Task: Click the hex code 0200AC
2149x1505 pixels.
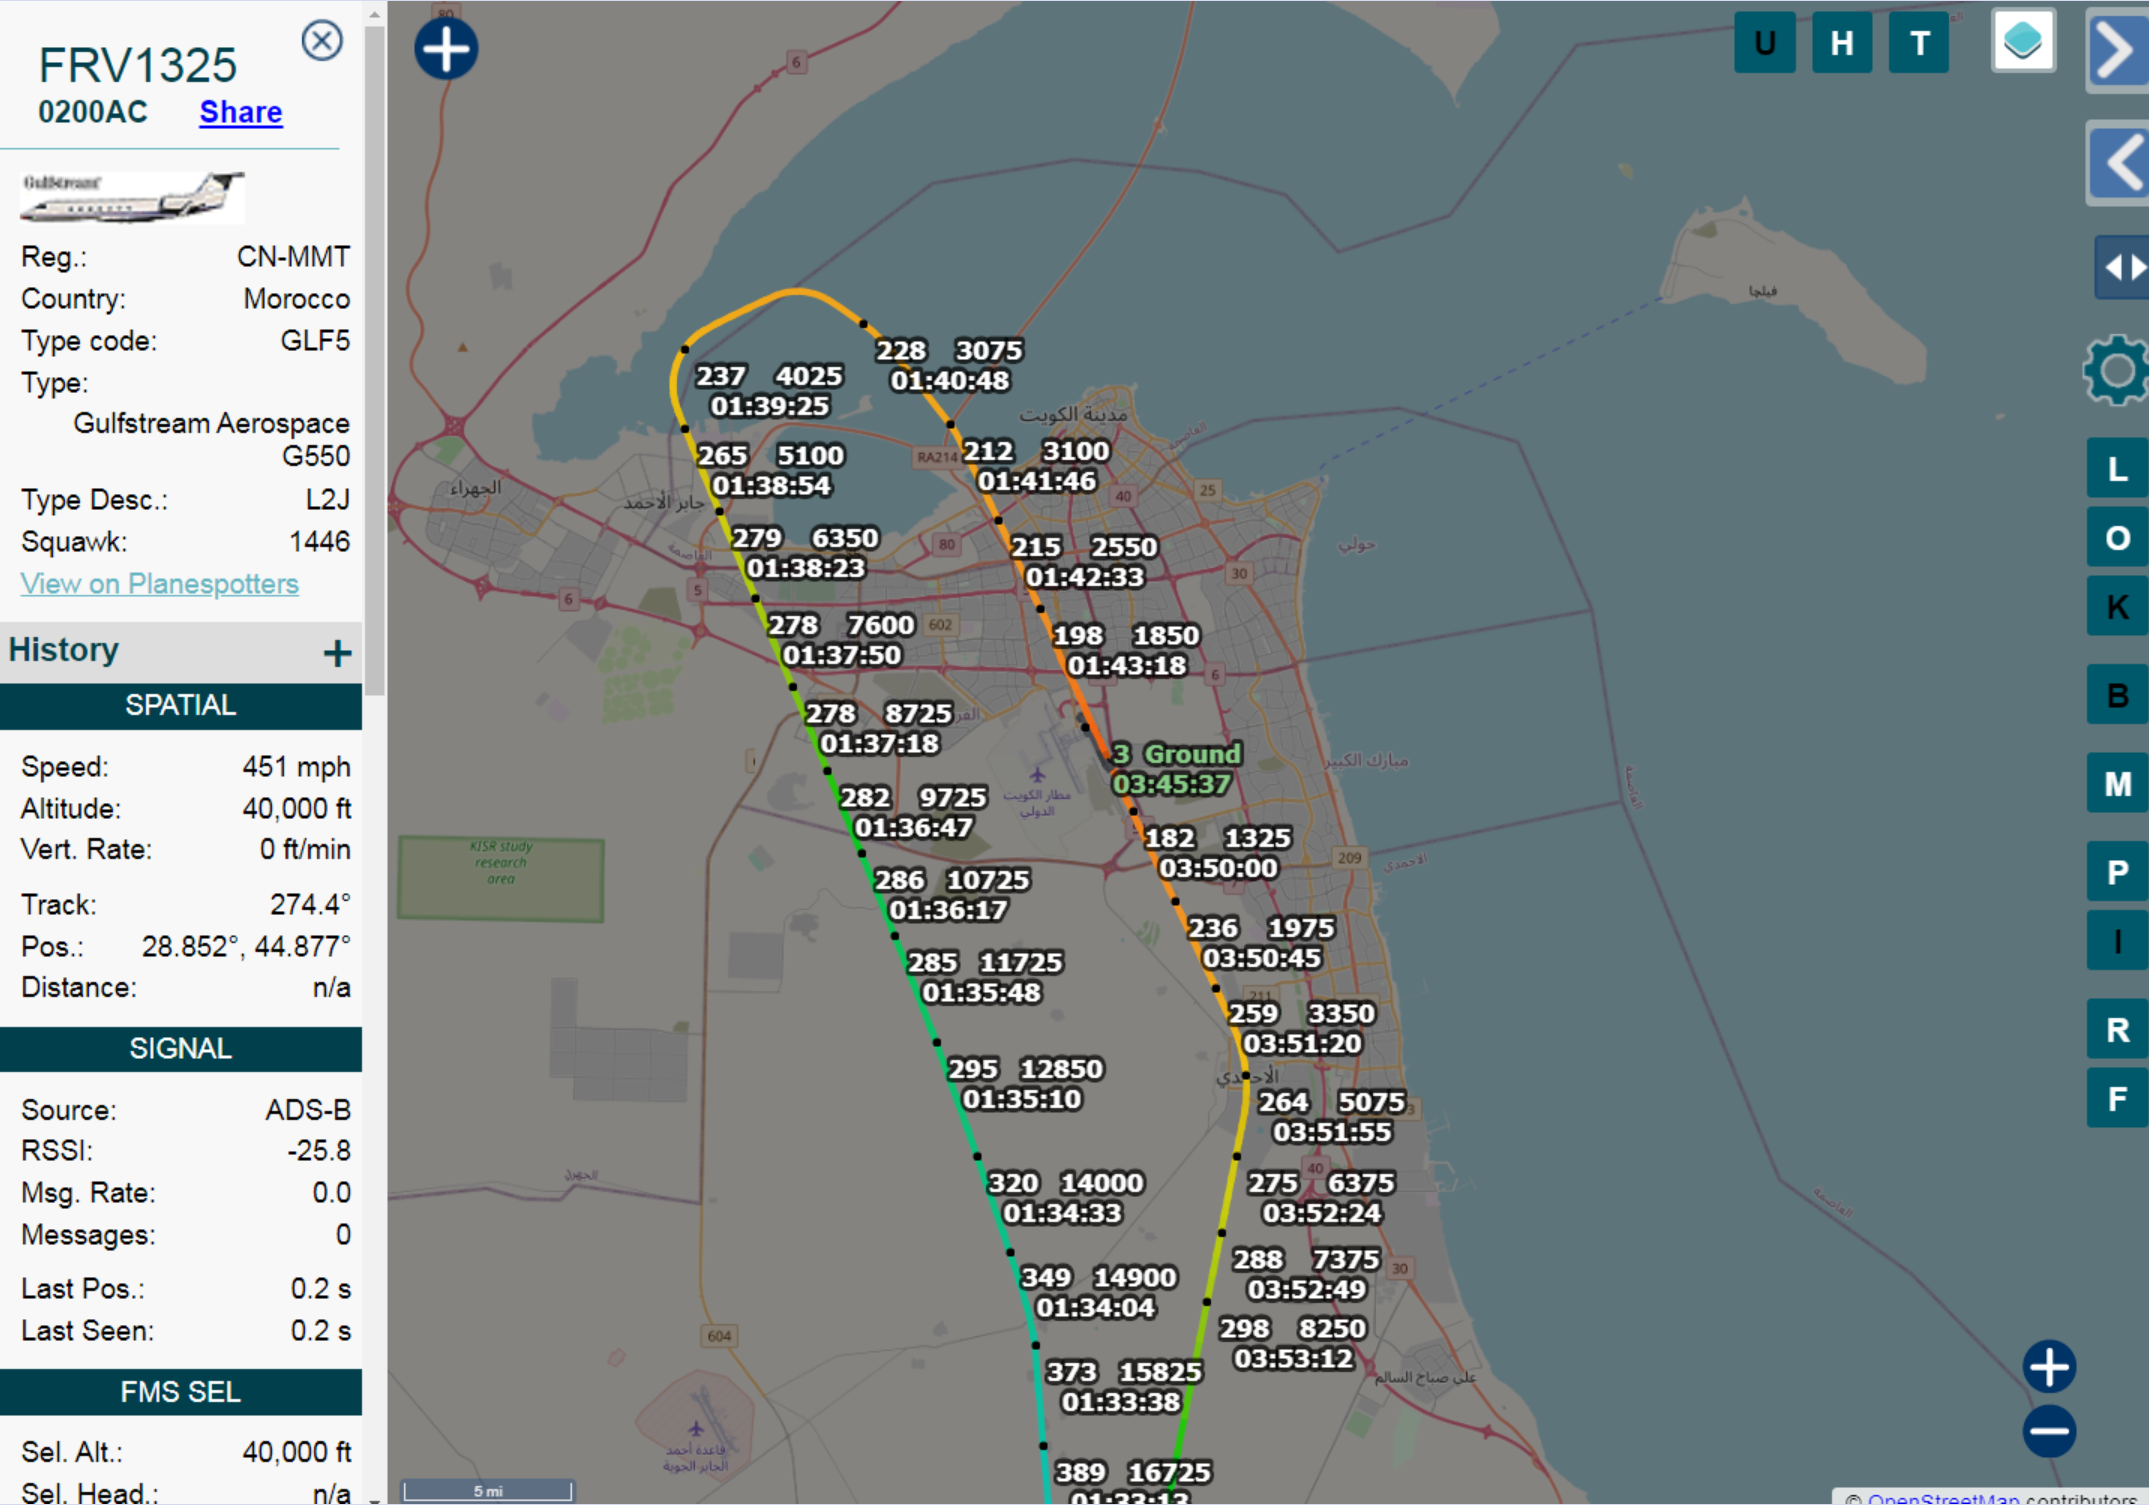Action: pos(93,112)
